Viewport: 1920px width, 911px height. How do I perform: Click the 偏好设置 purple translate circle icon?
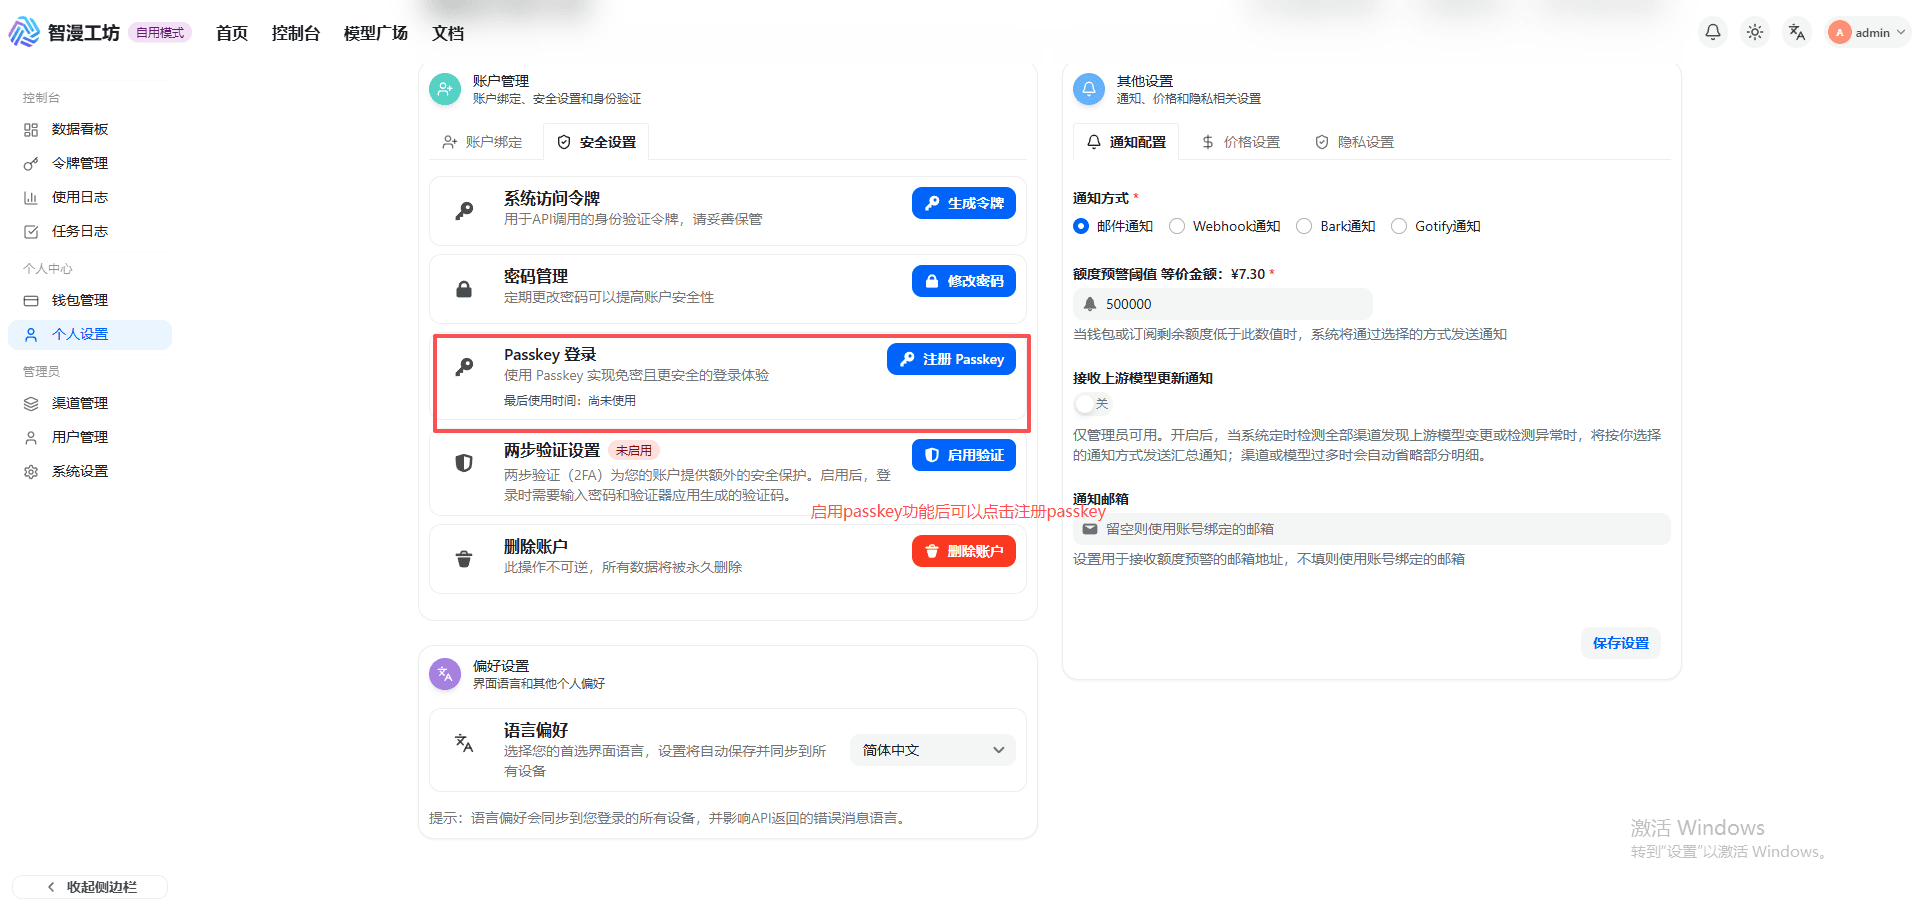click(x=445, y=674)
